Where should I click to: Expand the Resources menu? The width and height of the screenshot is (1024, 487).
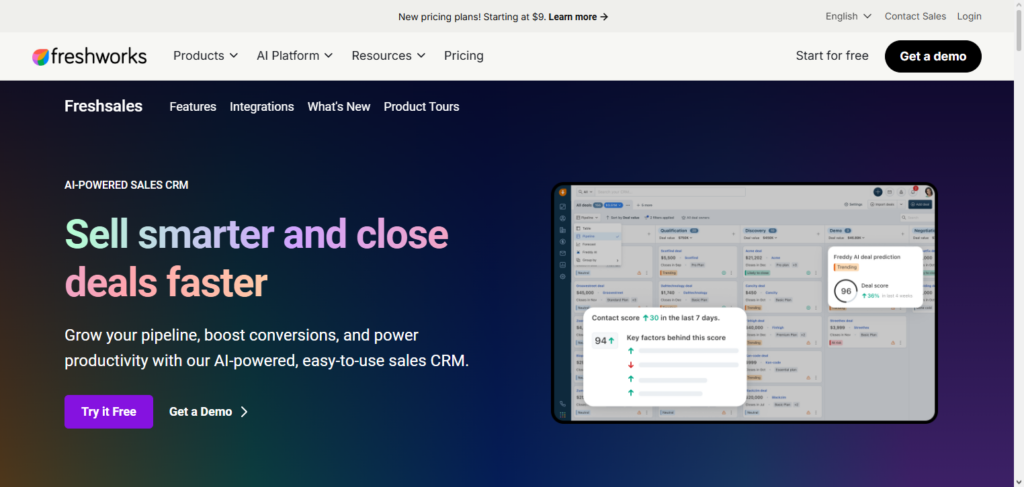click(x=389, y=56)
